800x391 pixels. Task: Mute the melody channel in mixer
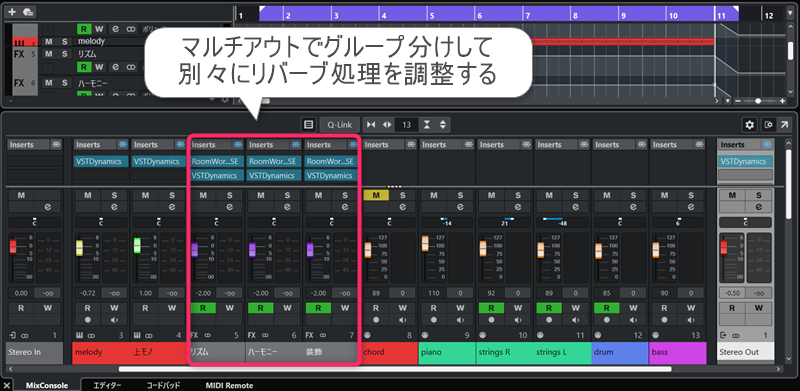[88, 195]
